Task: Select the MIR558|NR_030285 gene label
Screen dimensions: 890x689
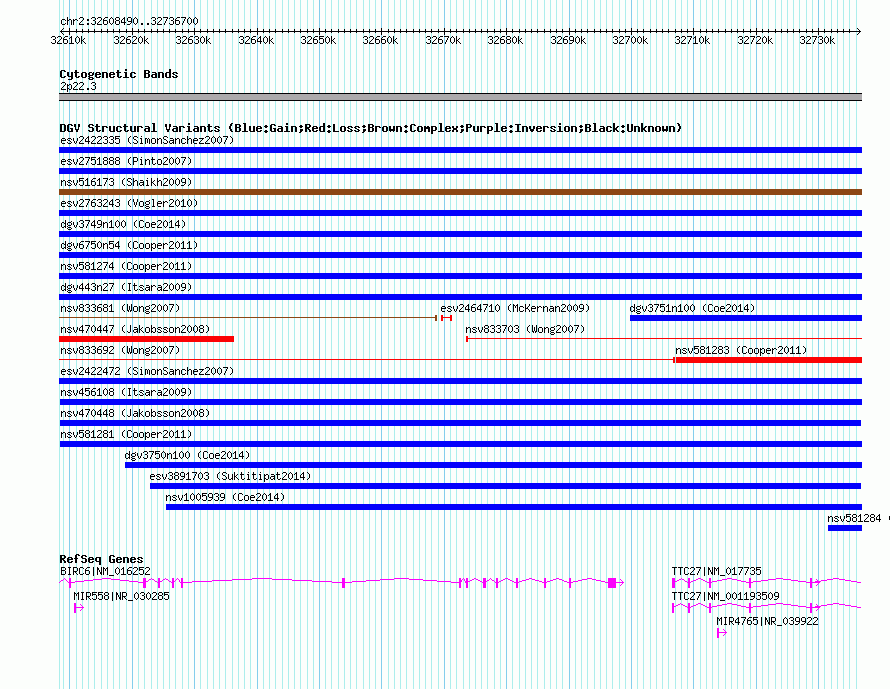Action: [121, 596]
